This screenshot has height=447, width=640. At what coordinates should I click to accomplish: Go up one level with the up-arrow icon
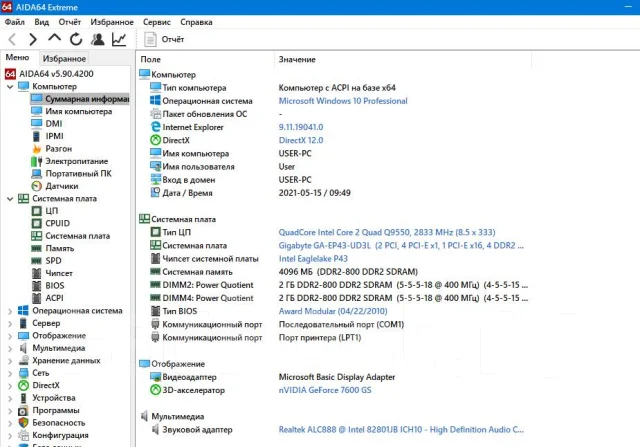pos(54,39)
